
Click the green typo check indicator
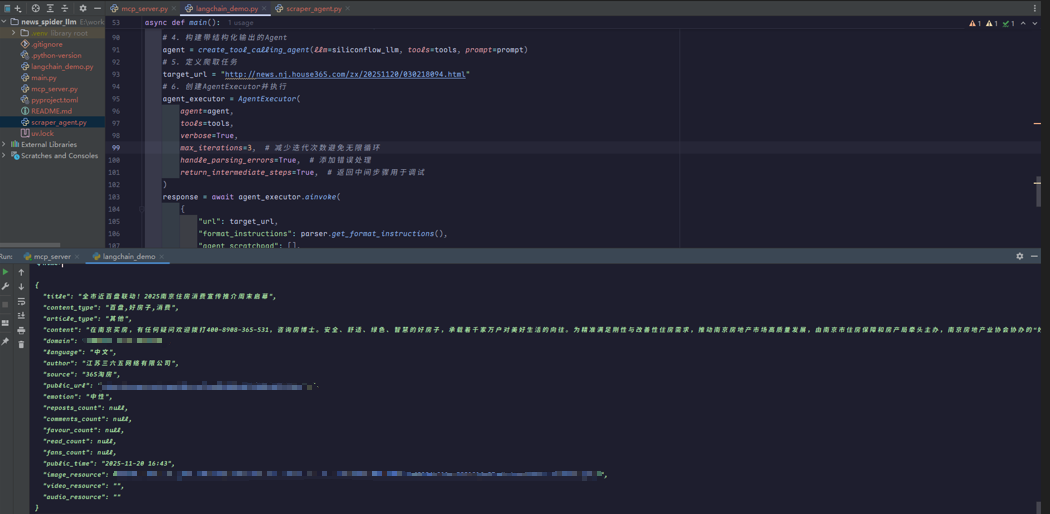1009,23
